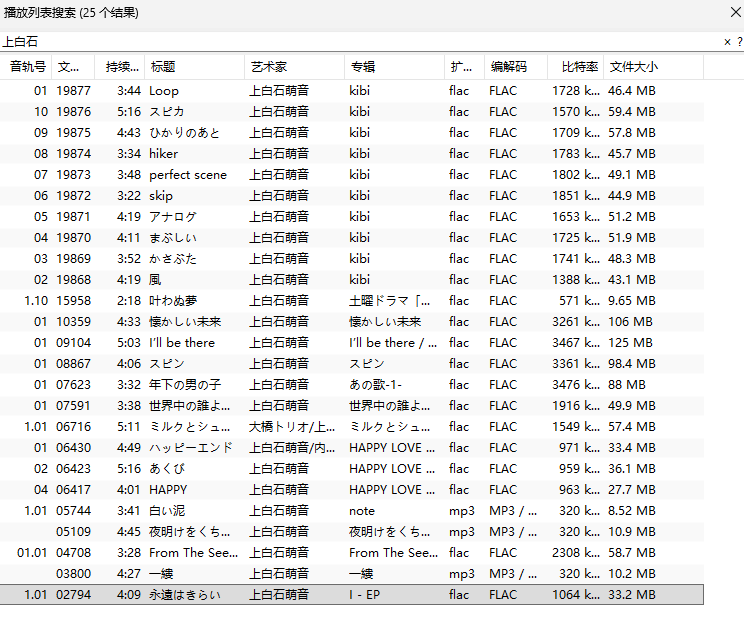The width and height of the screenshot is (744, 635).
Task: Clear the search field with the × icon
Action: [727, 42]
